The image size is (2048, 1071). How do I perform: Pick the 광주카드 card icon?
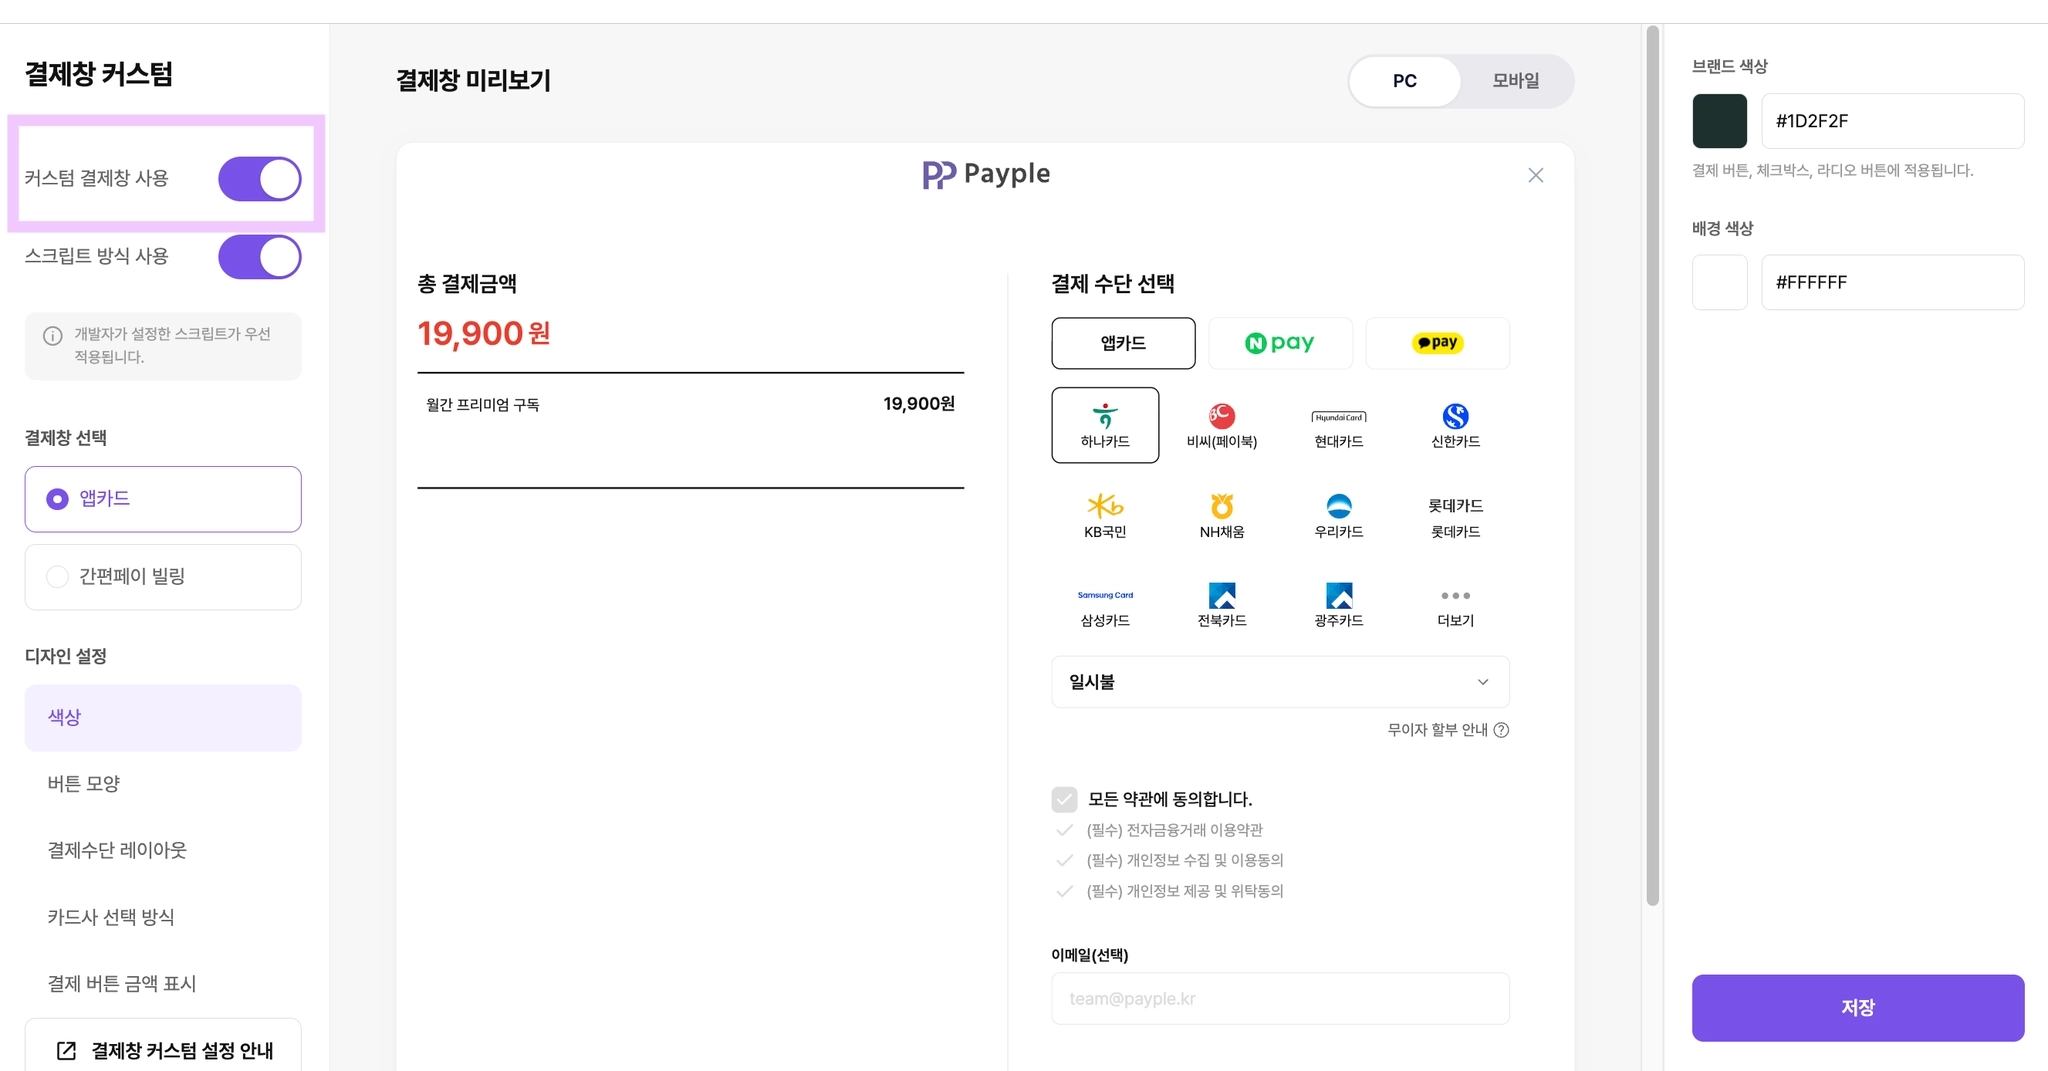pyautogui.click(x=1339, y=604)
